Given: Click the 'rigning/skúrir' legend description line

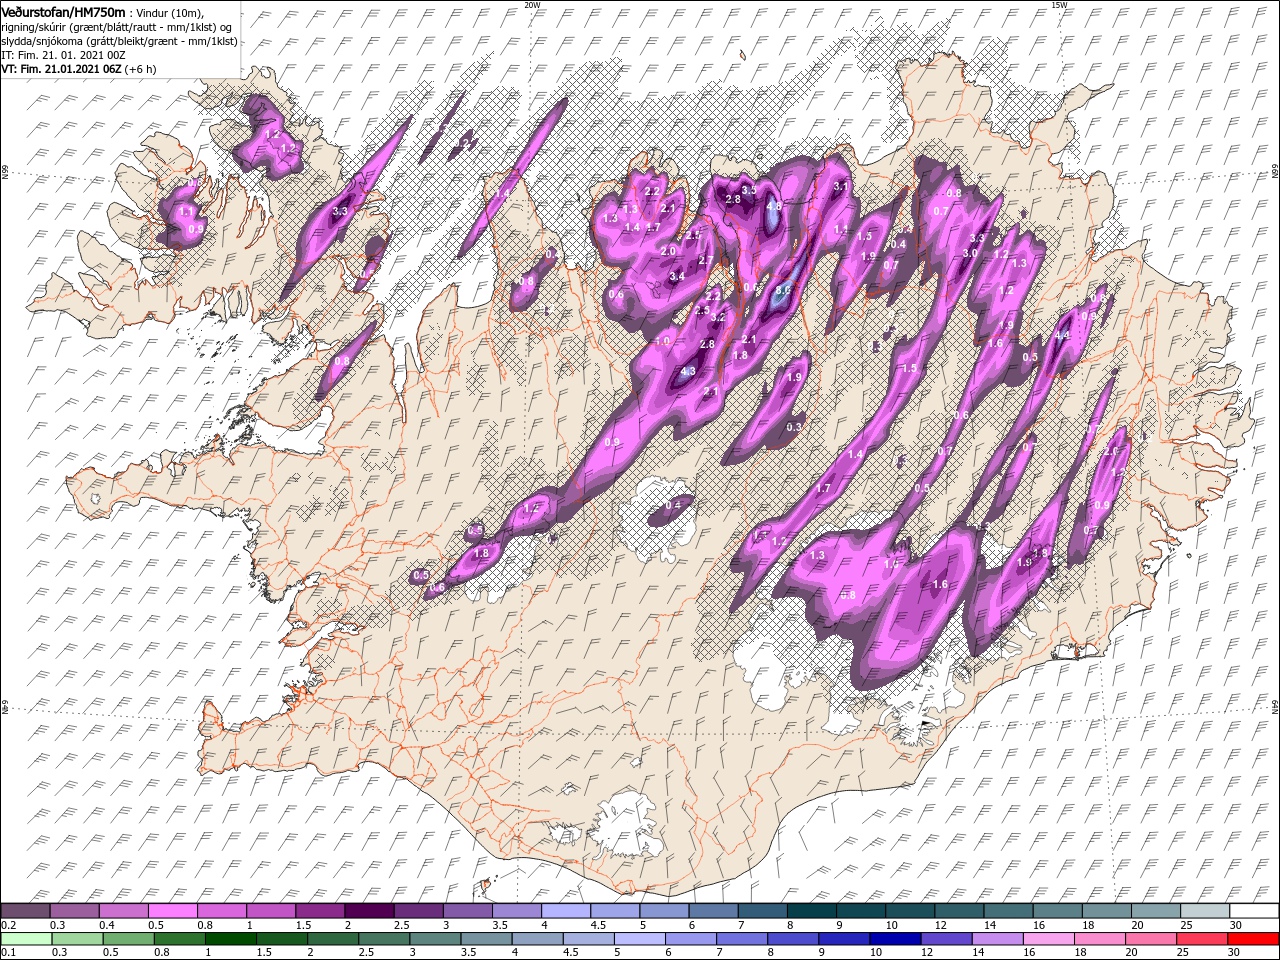Looking at the screenshot, I should (x=117, y=26).
